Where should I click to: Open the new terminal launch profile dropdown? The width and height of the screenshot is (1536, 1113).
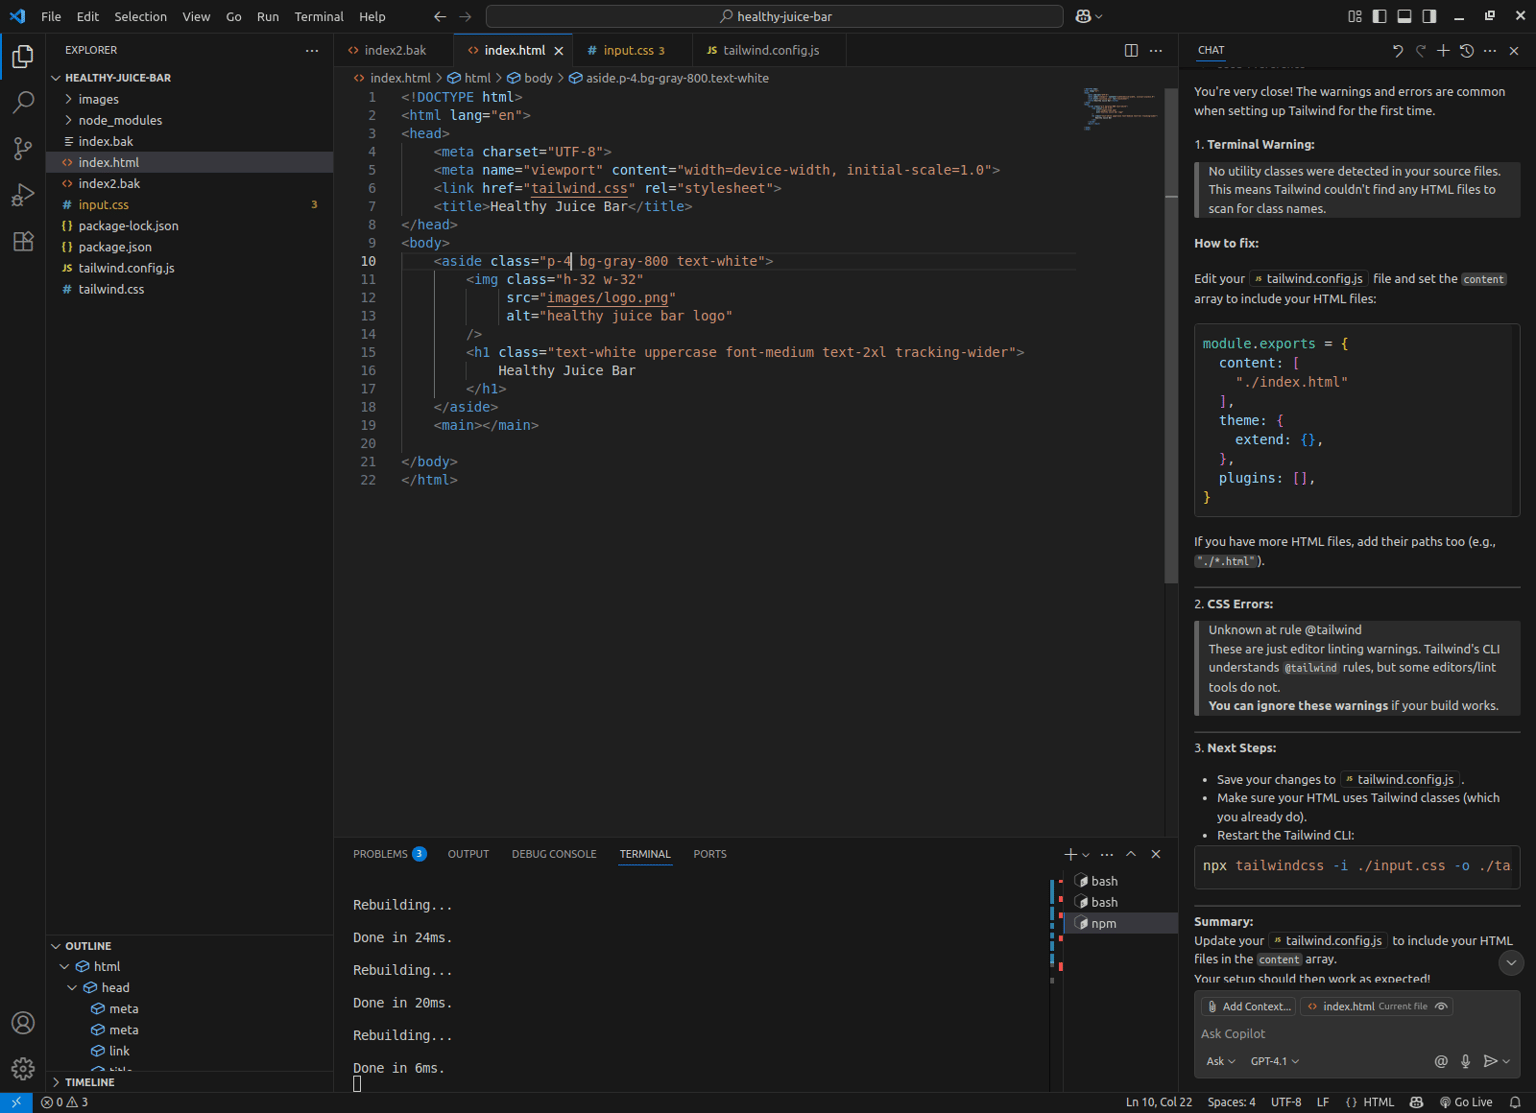1086,855
